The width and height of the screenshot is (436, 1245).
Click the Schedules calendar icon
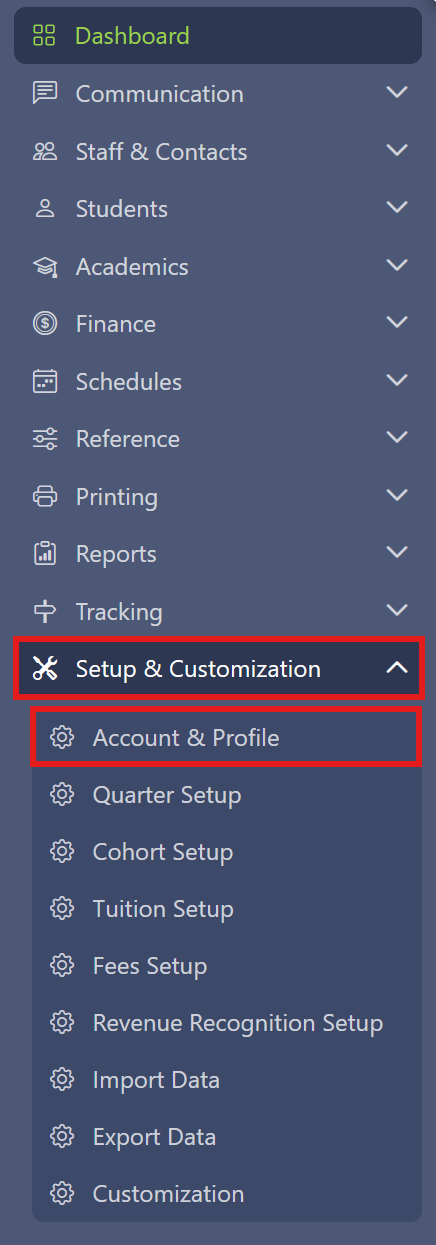point(44,381)
